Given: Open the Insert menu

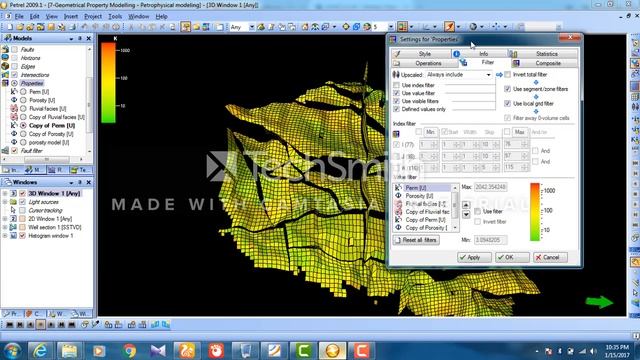Looking at the screenshot, I should tap(71, 16).
